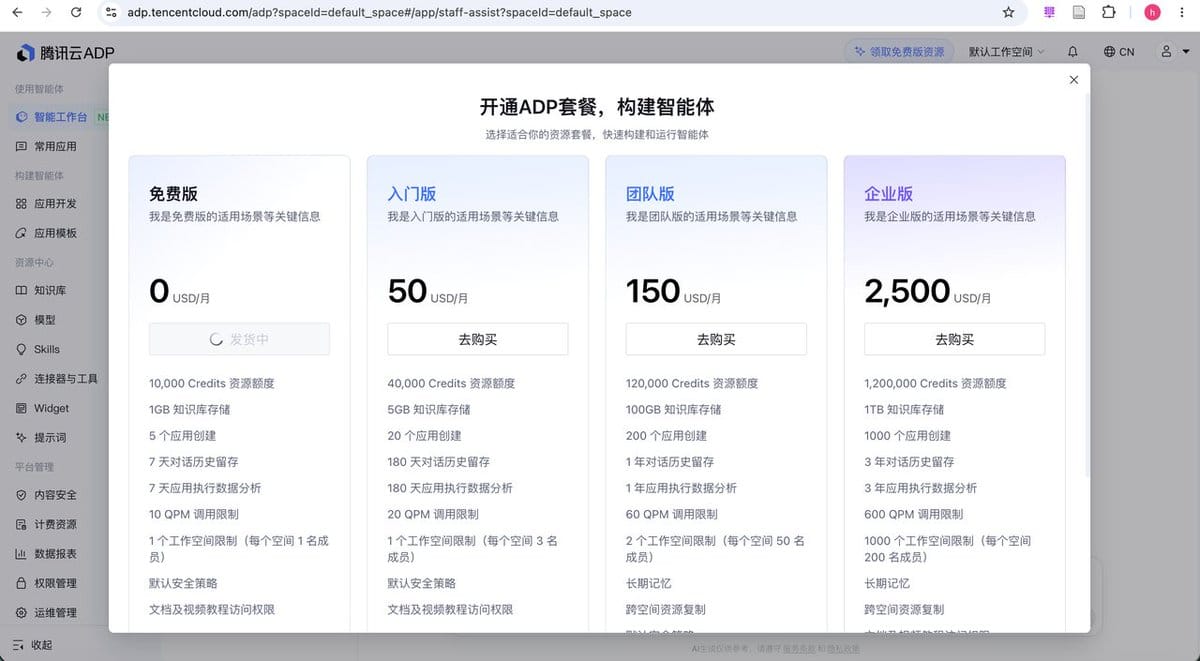1200x661 pixels.
Task: Reload the page with refresh icon
Action: point(77,13)
